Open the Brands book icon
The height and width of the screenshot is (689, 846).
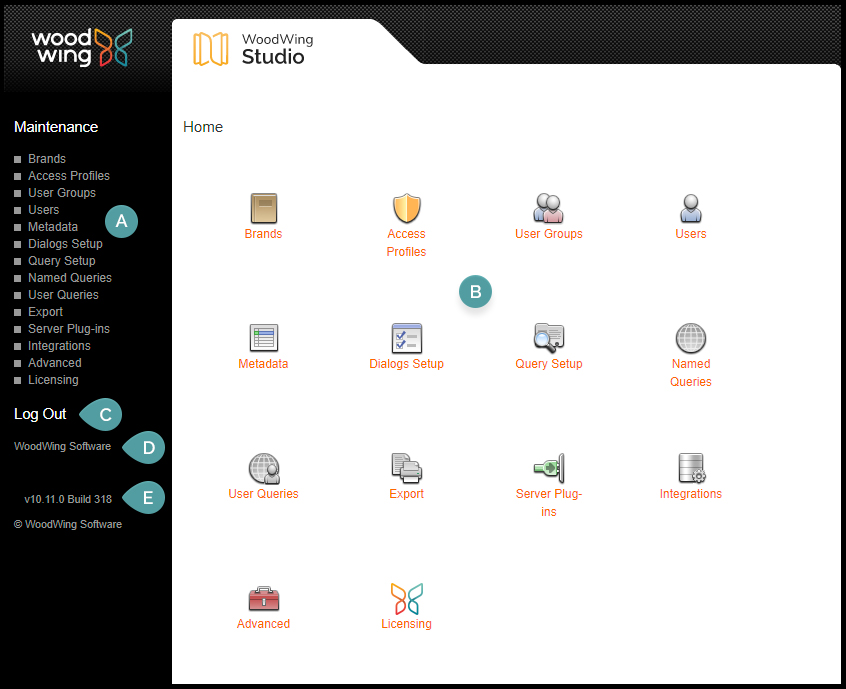tap(263, 208)
